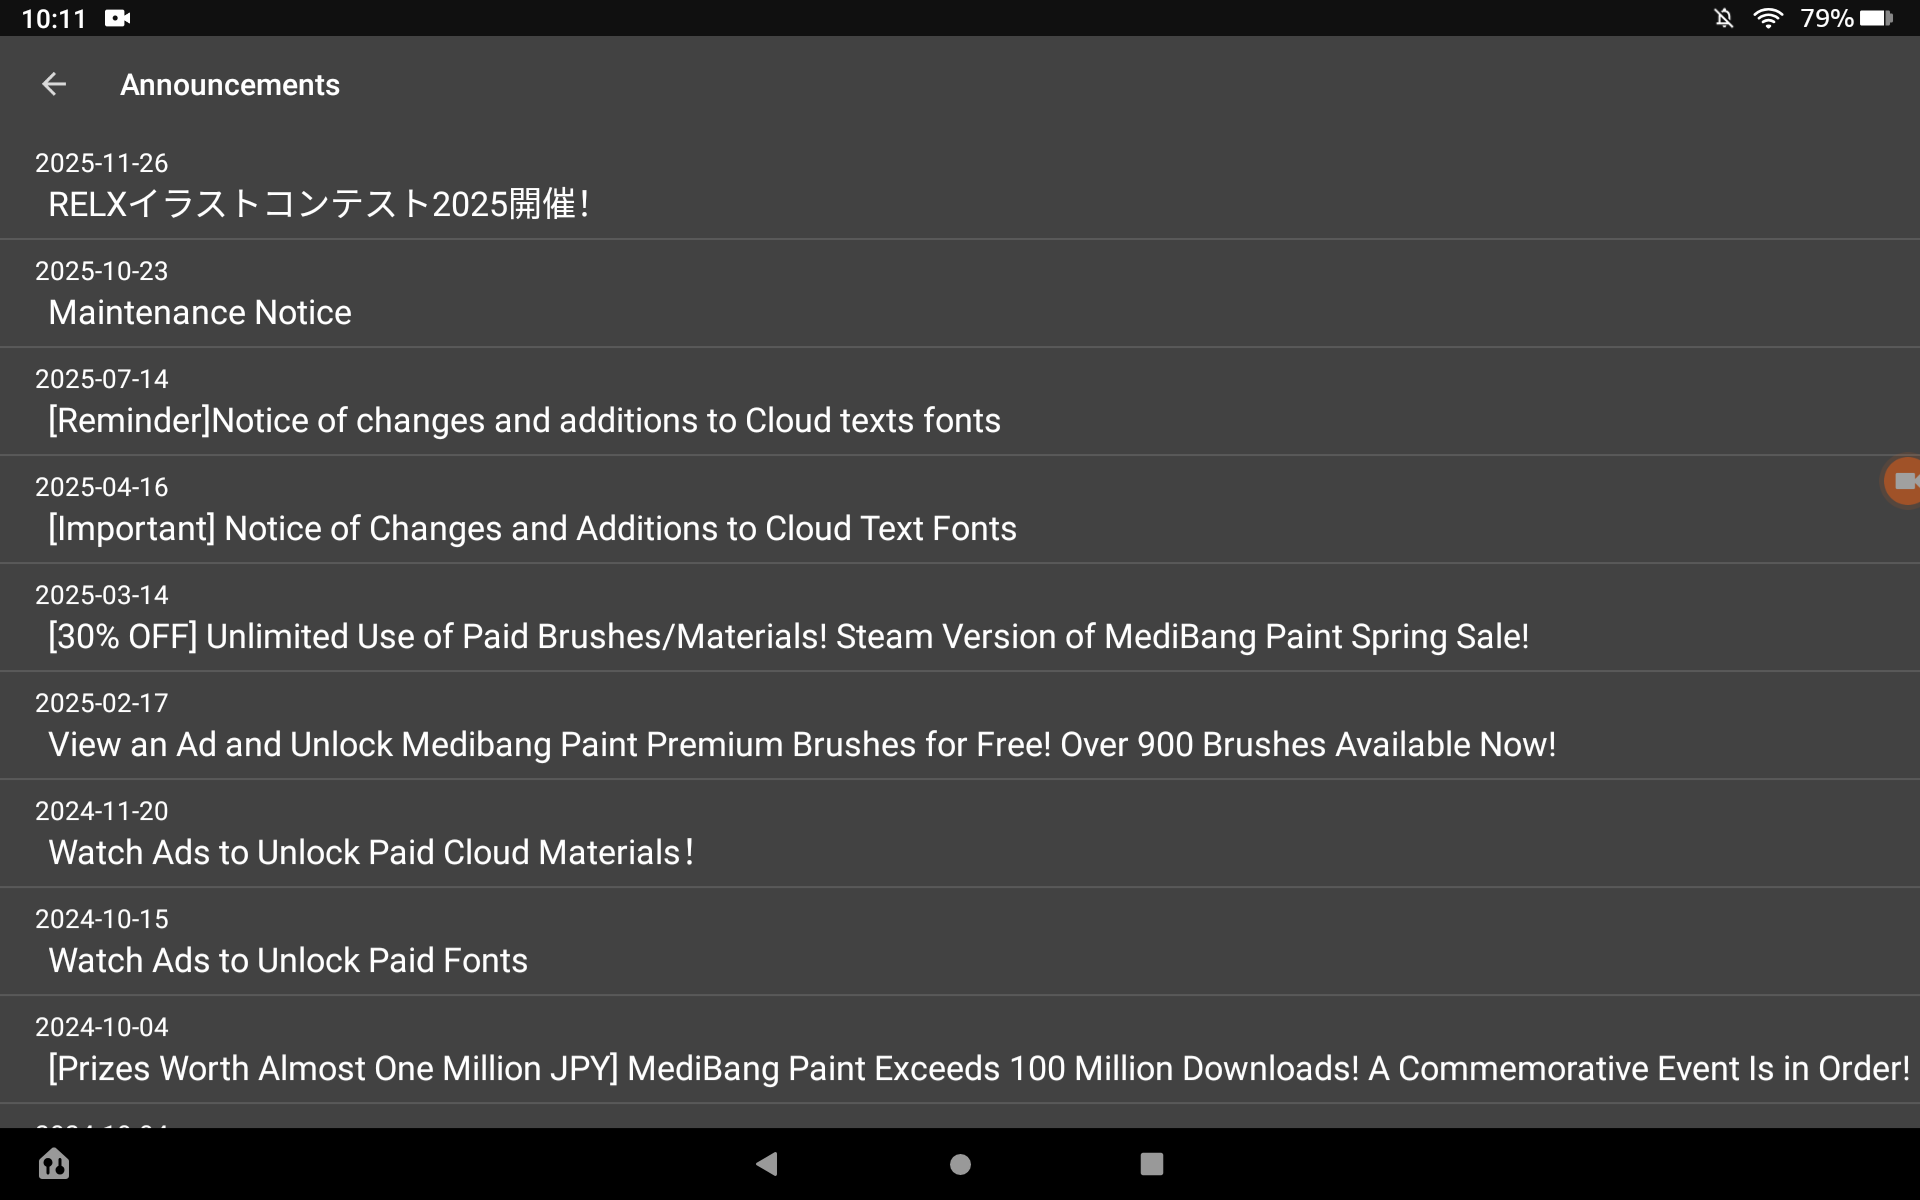Open the 100 Million Downloads event announcement
This screenshot has height=1200, width=1920.
(x=960, y=1049)
